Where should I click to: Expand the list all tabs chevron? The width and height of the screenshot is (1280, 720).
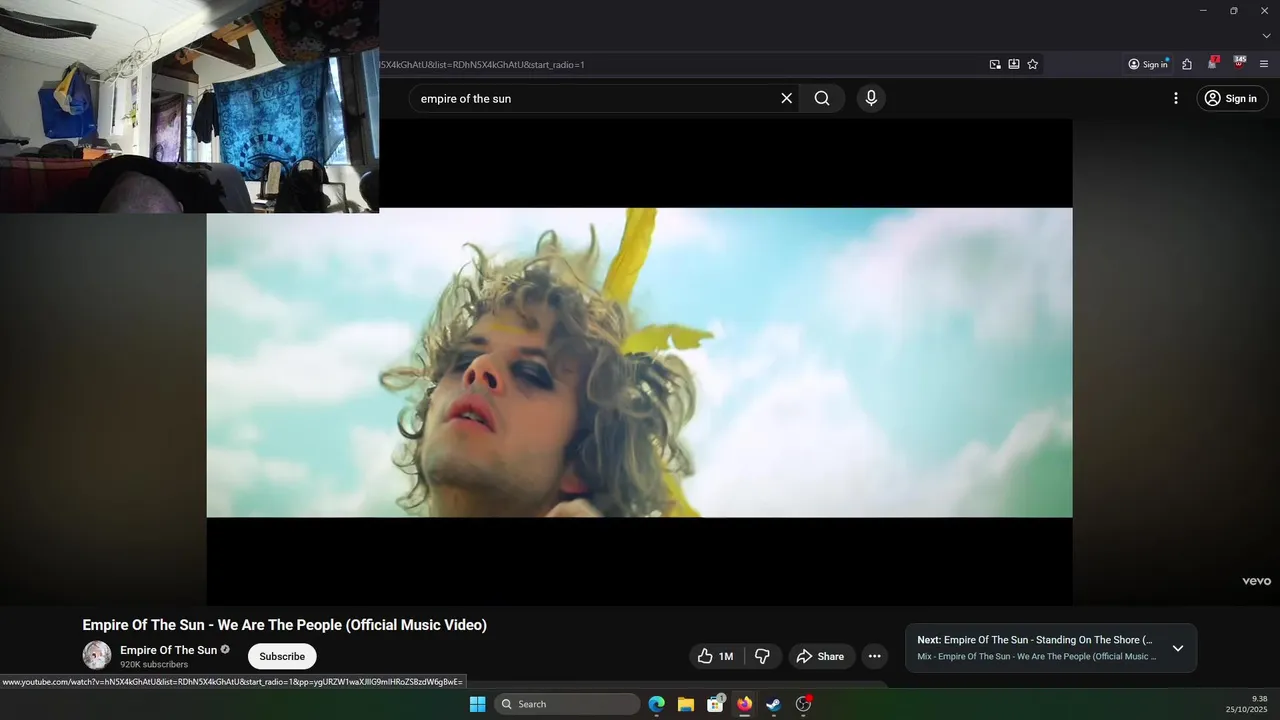click(x=1266, y=36)
